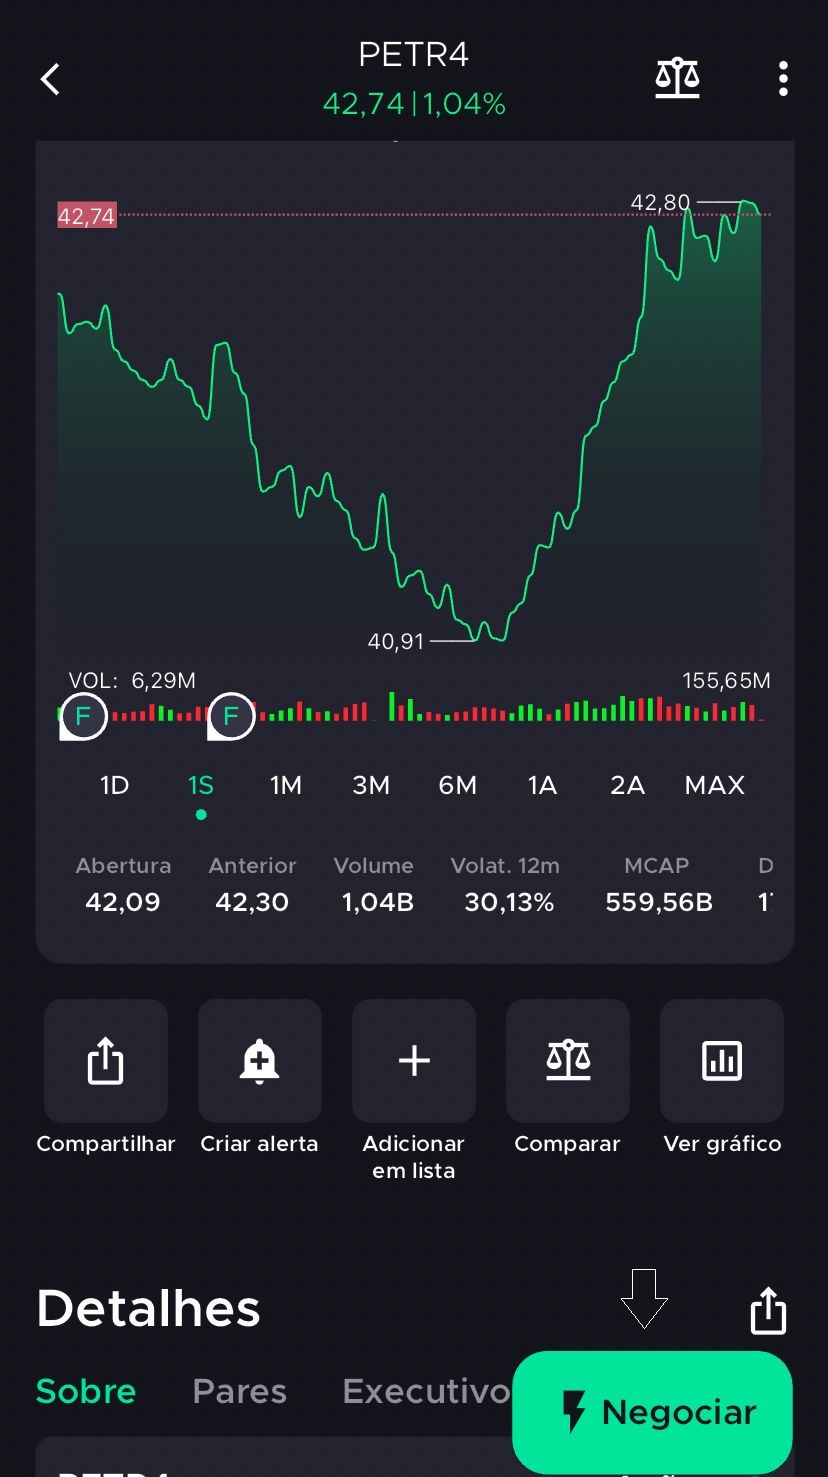The image size is (828, 1477).
Task: Click the lightning bolt on the Negociar button
Action: tap(573, 1411)
